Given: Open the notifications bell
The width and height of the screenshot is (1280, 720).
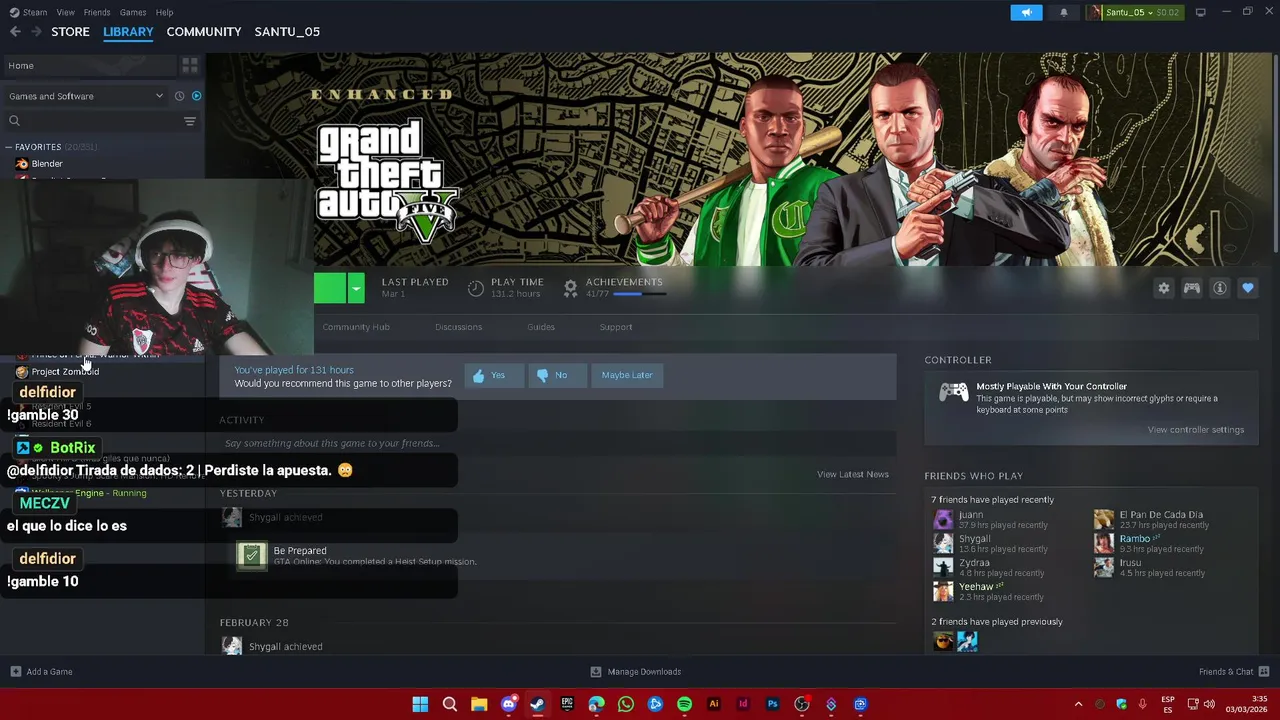Looking at the screenshot, I should [x=1063, y=12].
